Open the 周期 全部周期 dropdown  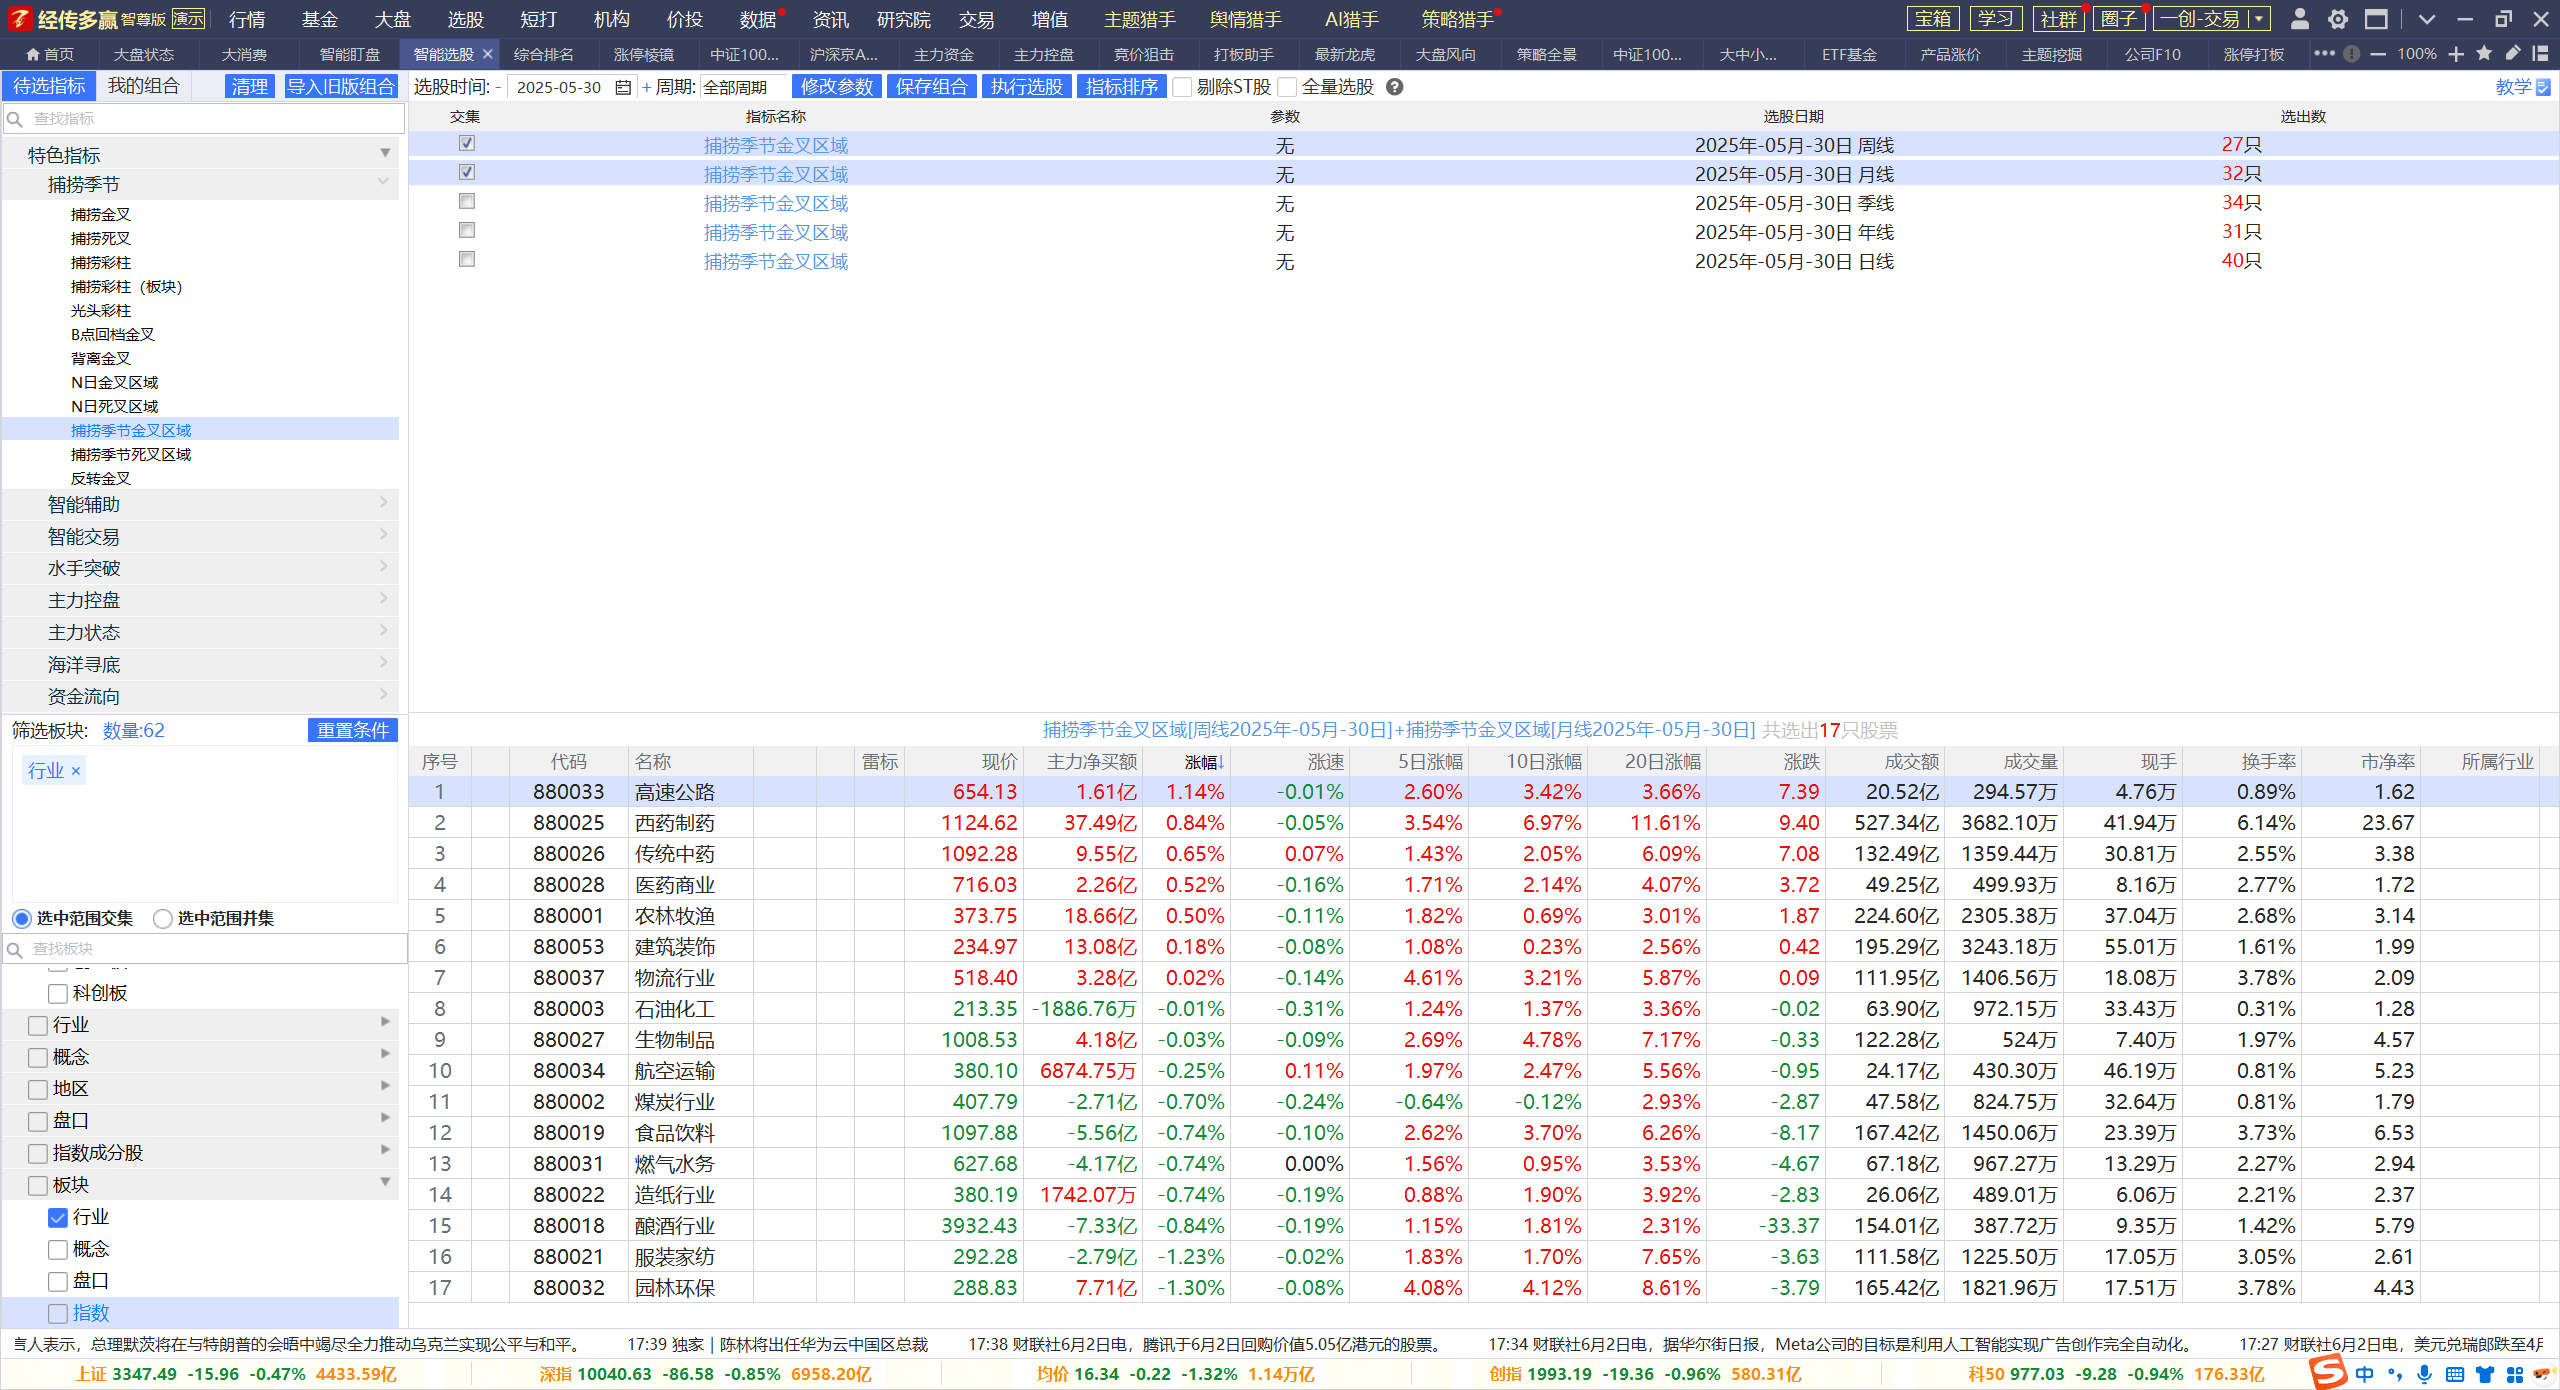pyautogui.click(x=744, y=88)
